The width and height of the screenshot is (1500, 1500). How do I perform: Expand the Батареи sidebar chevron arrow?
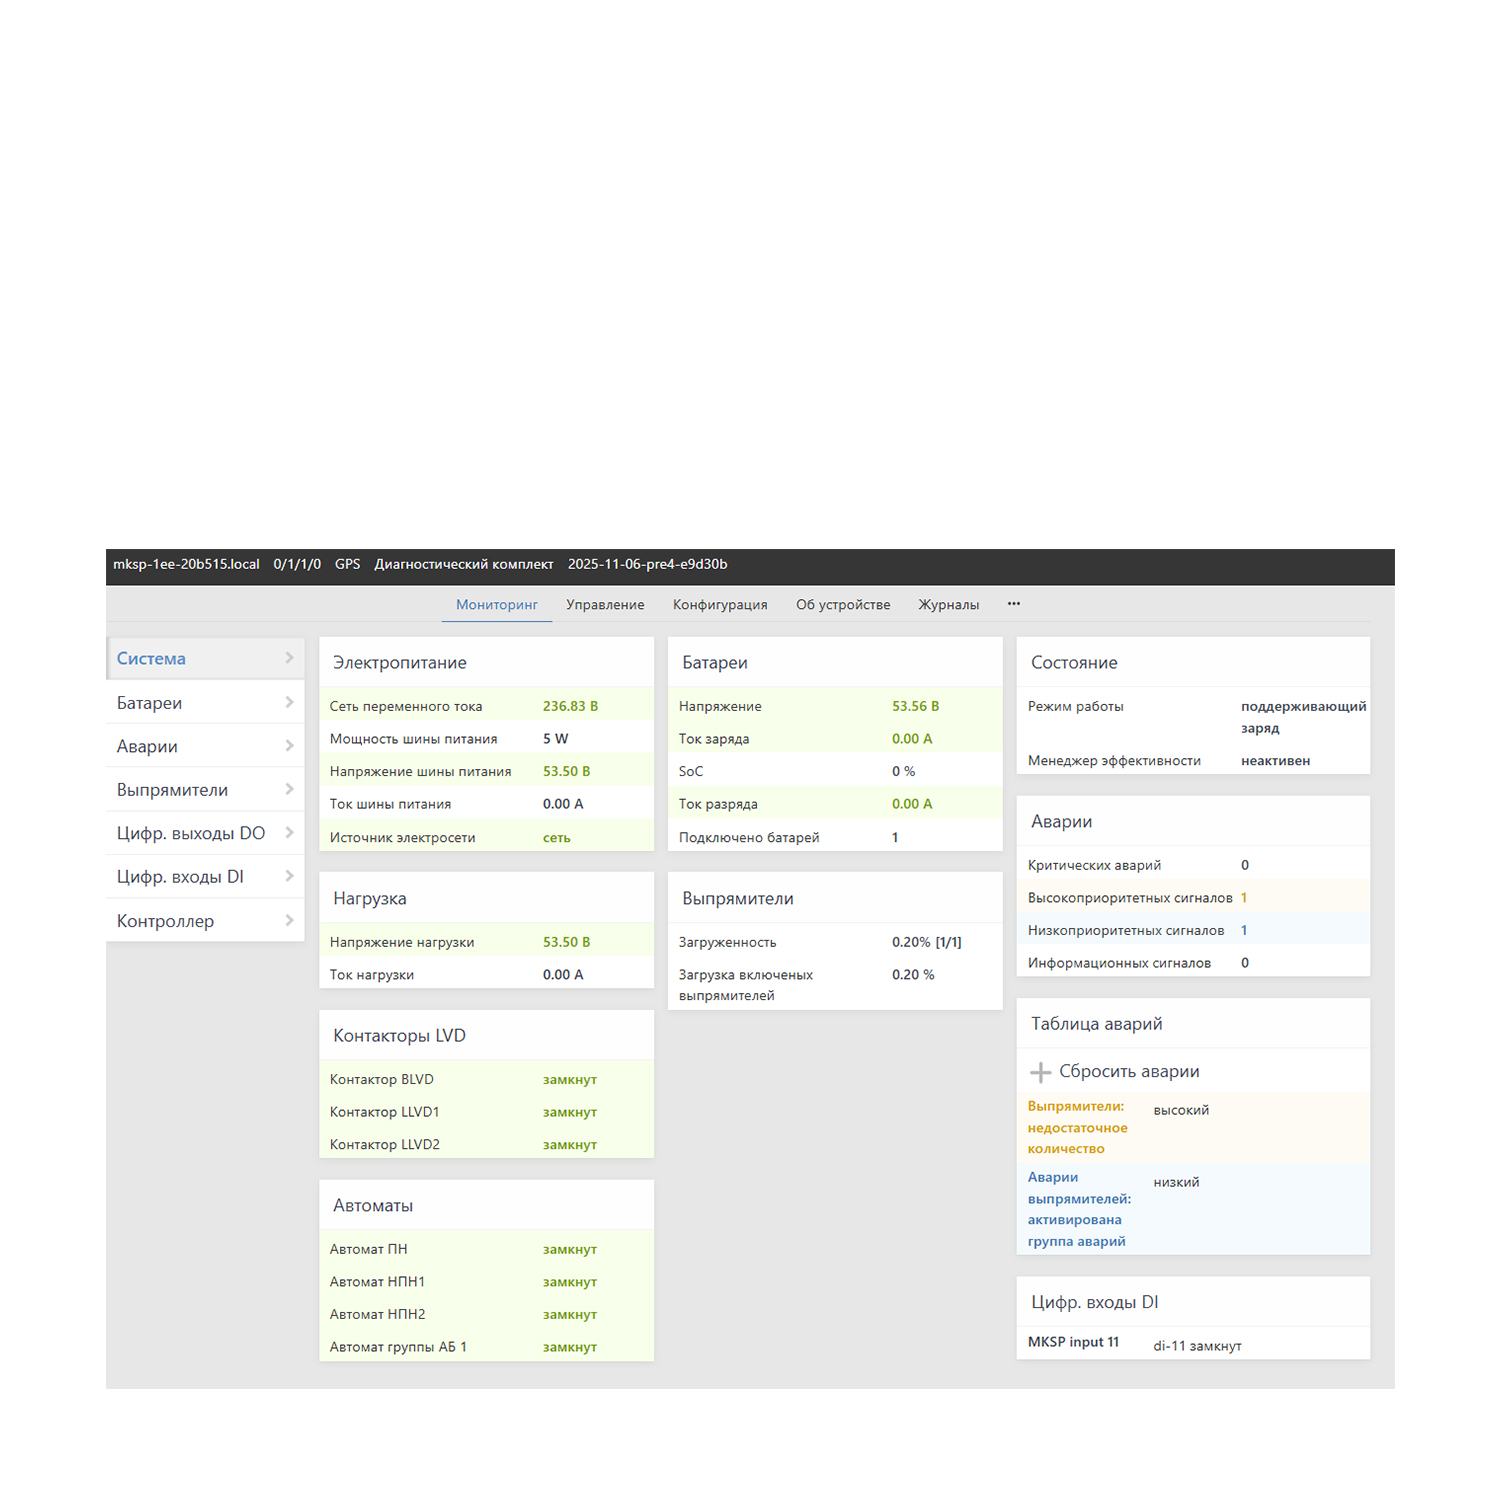[x=289, y=703]
